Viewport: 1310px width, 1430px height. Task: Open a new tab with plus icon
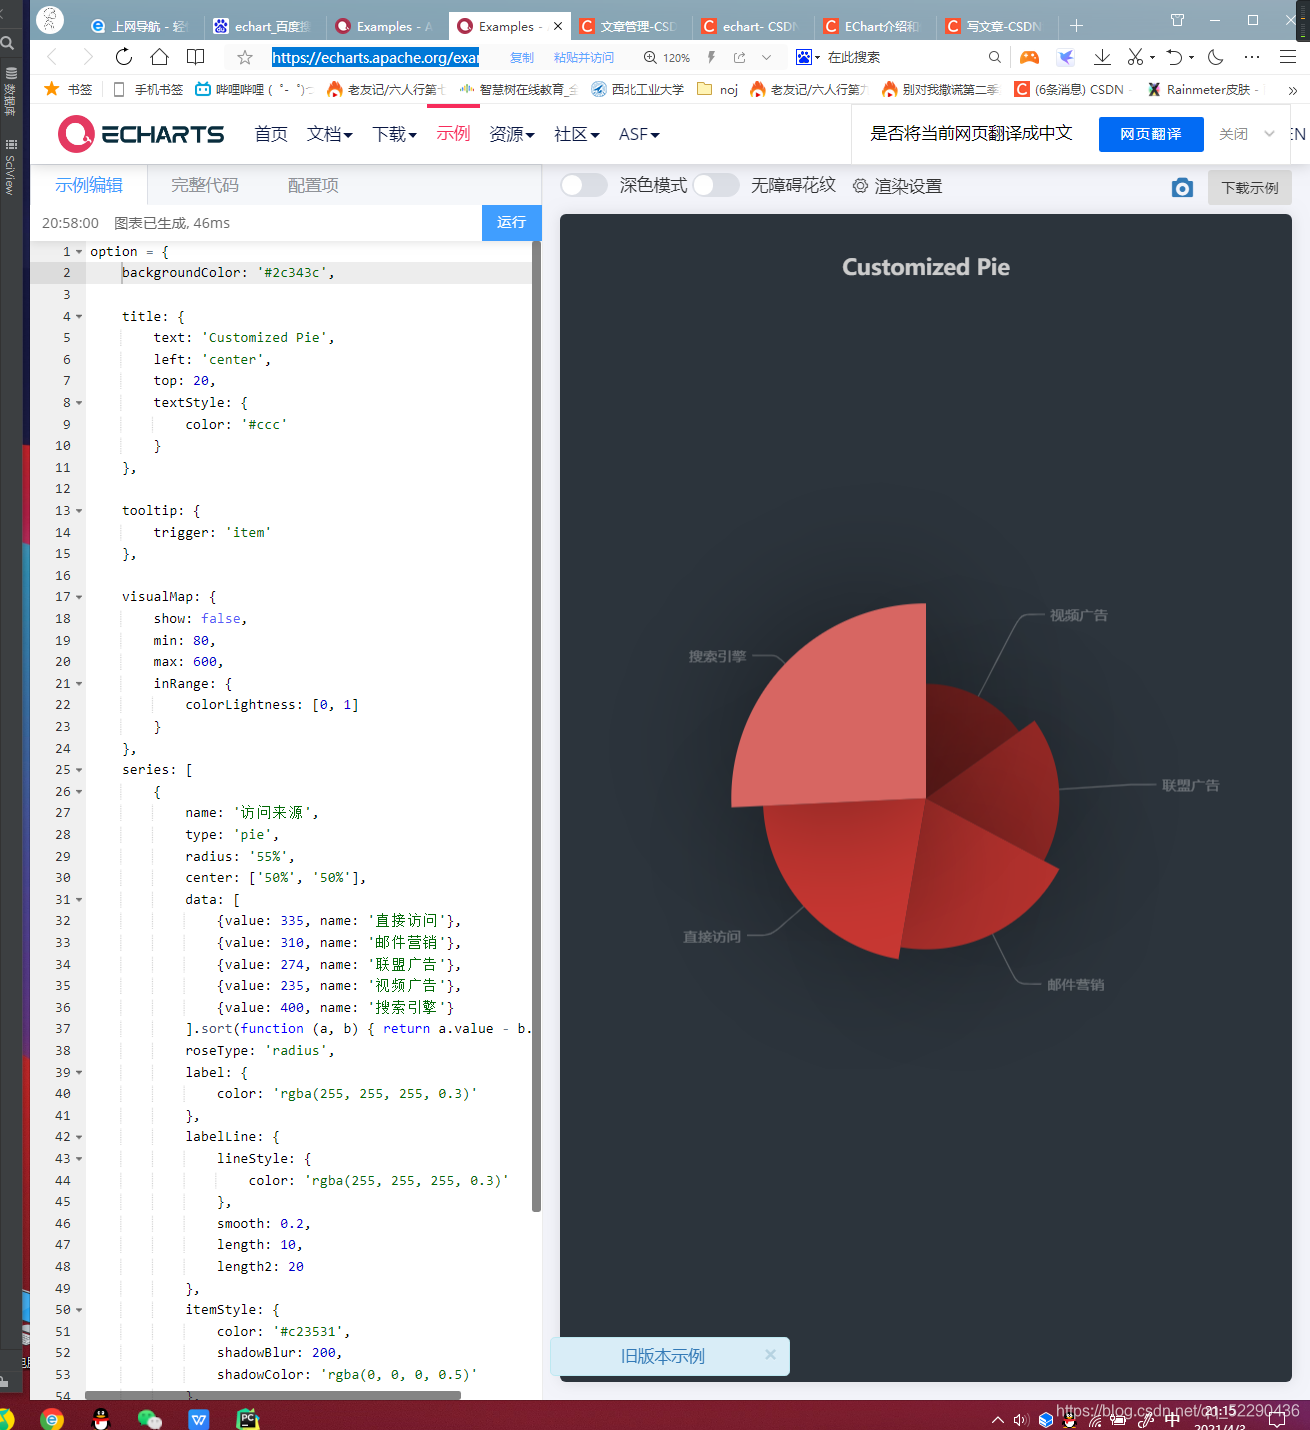point(1077,26)
